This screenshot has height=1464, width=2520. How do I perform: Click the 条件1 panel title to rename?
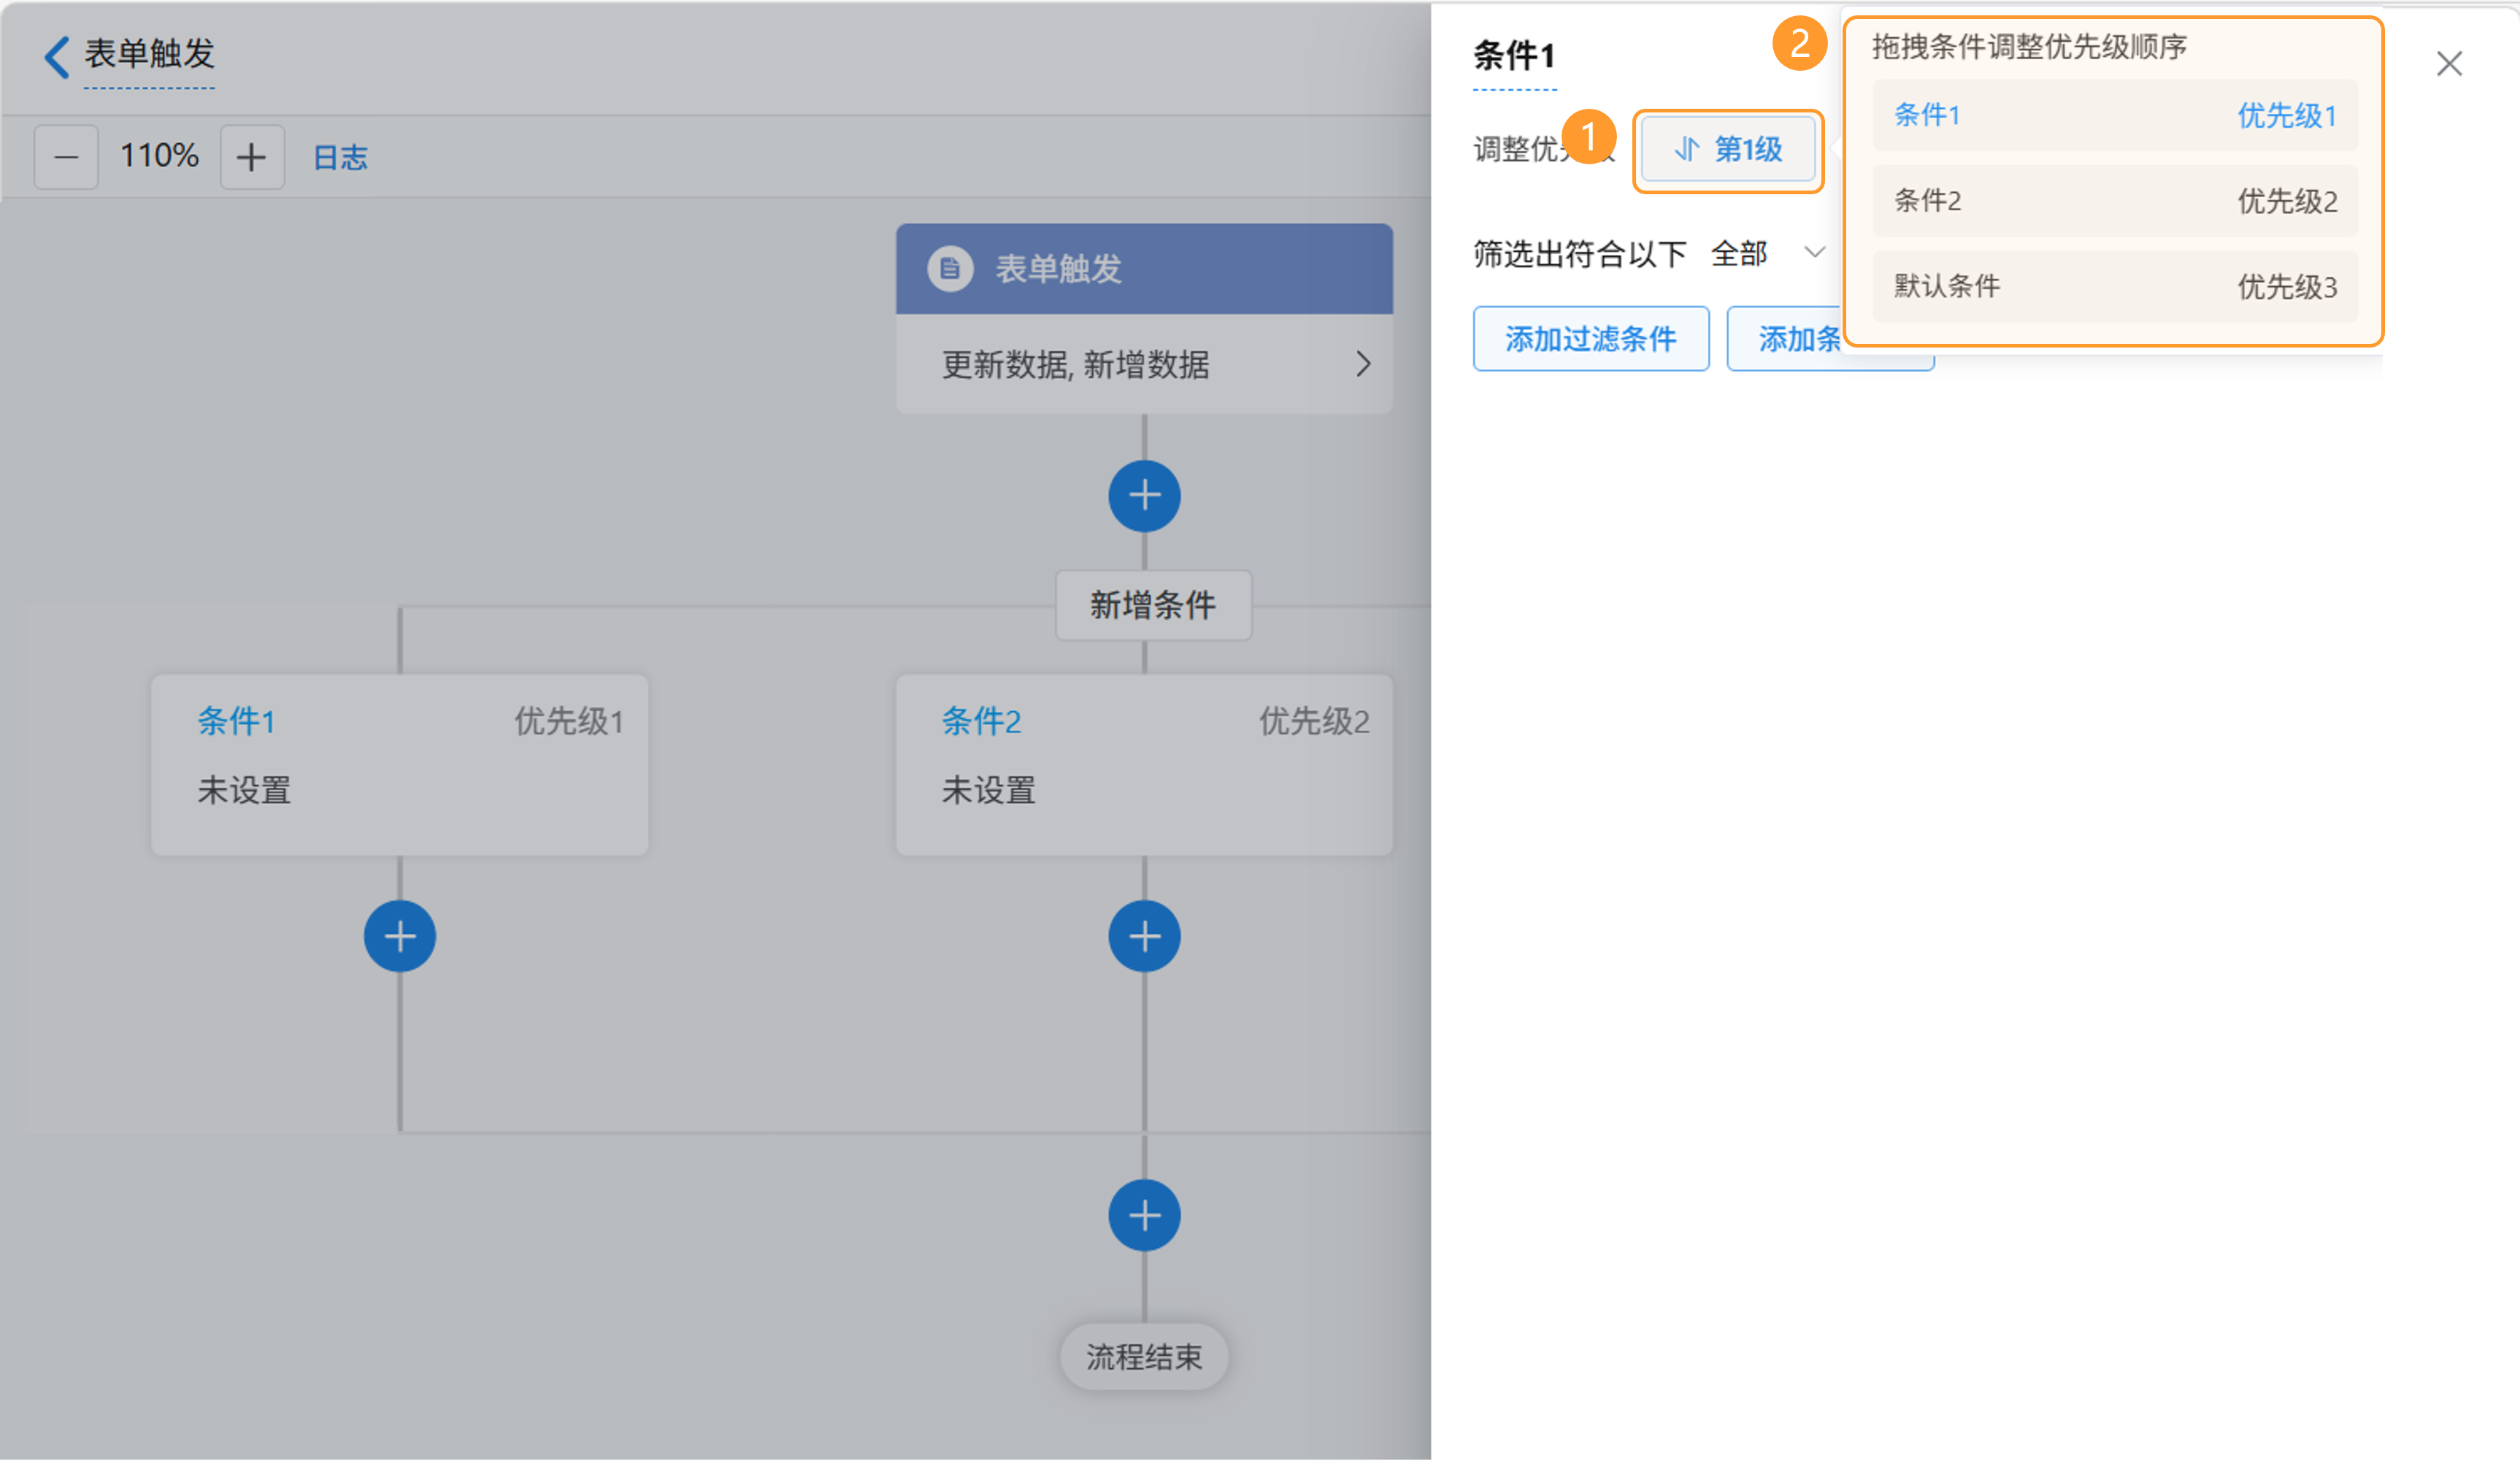pyautogui.click(x=1513, y=56)
